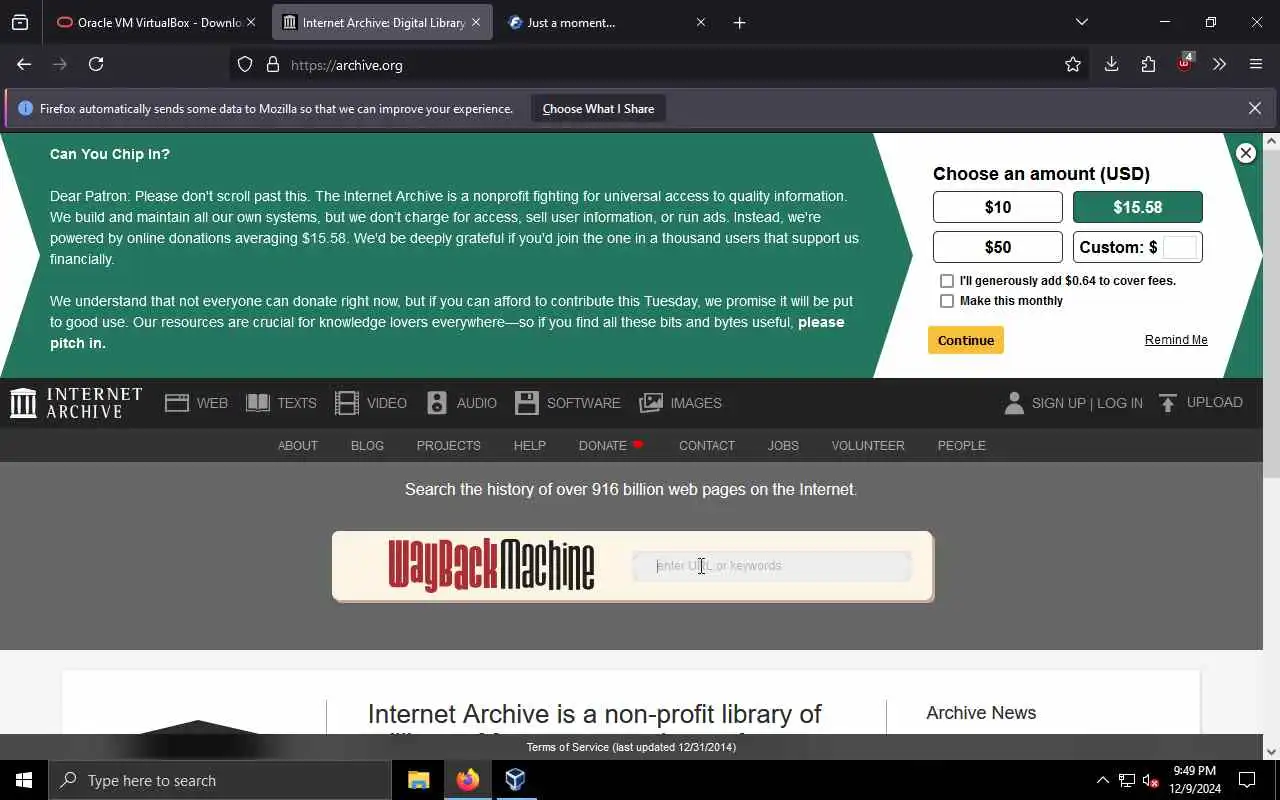
Task: Open the Software floppy disk icon
Action: pos(527,403)
